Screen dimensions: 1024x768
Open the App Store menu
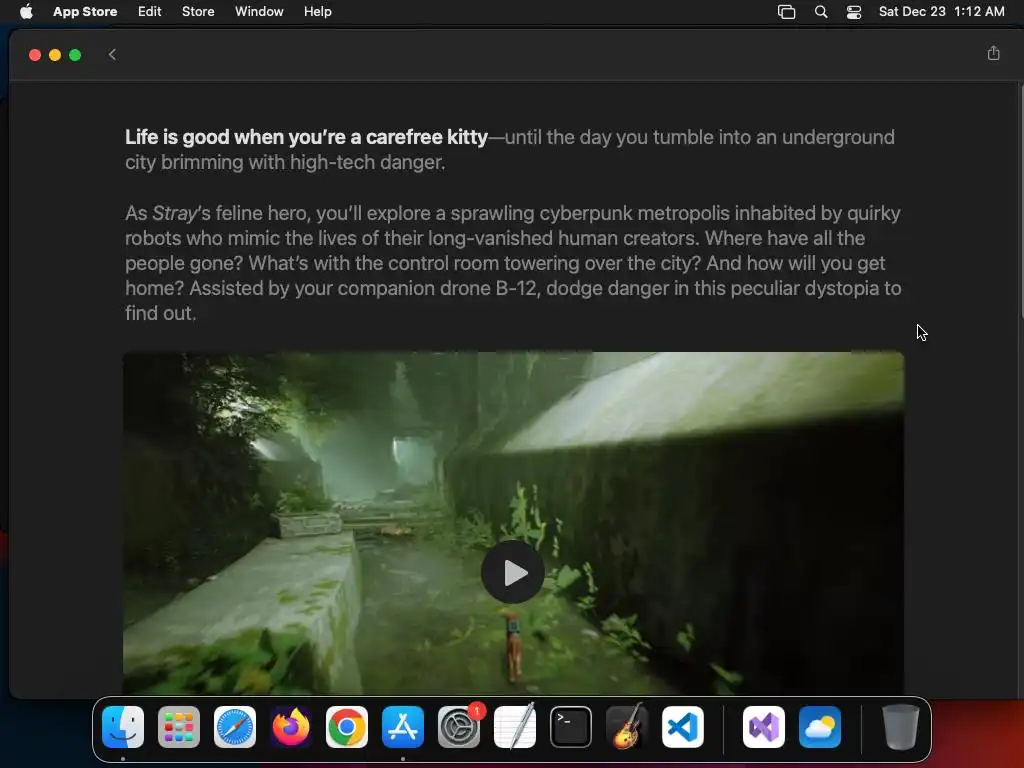tap(85, 12)
